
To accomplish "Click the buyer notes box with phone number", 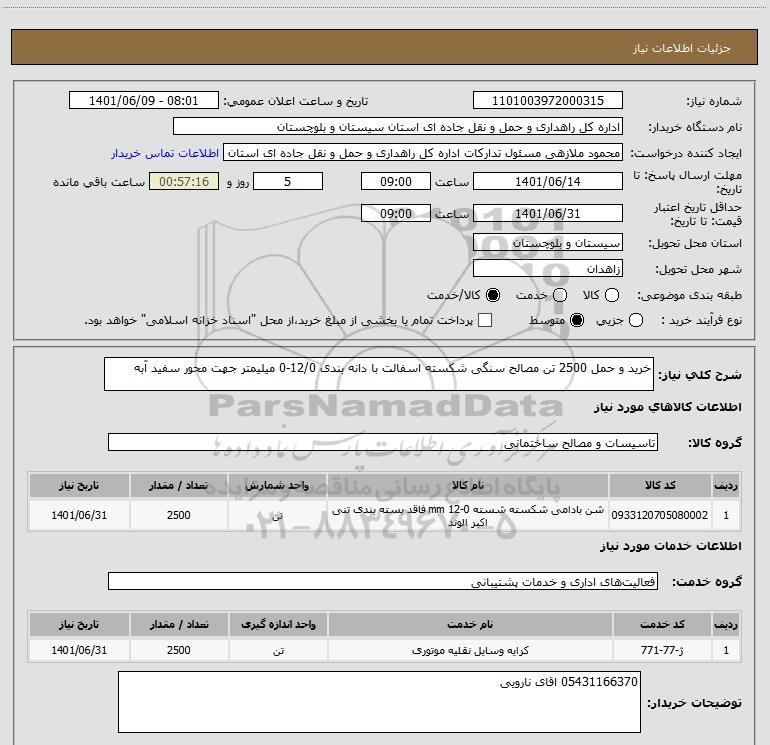I will 379,702.
